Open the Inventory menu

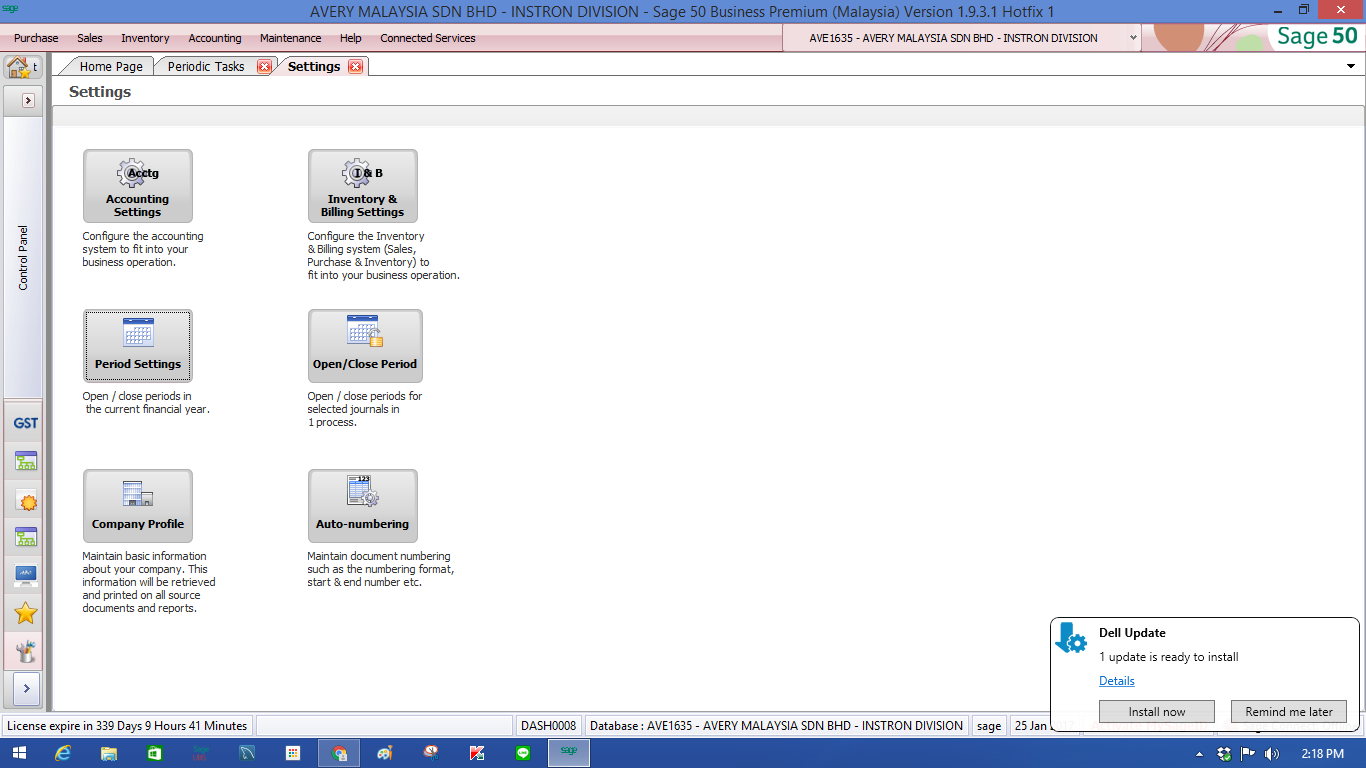tap(145, 38)
